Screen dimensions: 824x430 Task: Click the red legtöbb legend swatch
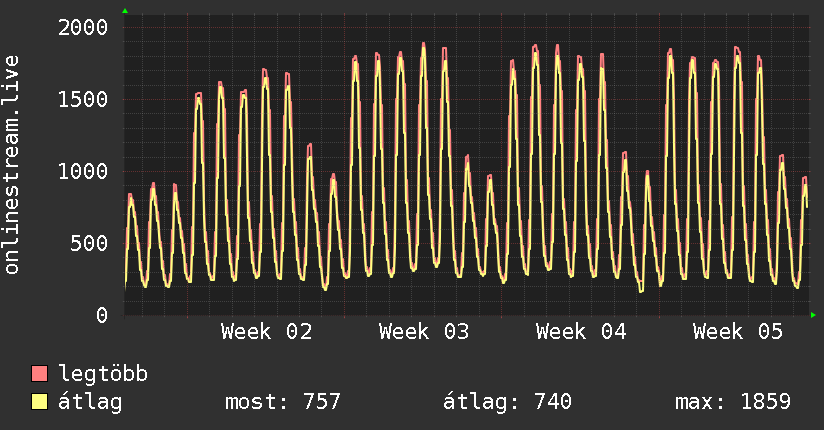point(40,375)
